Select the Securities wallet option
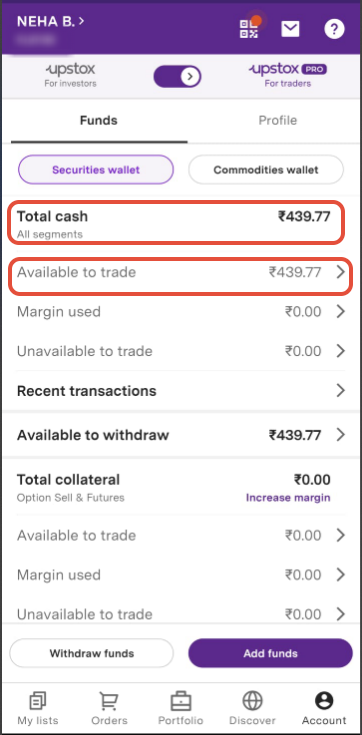The image size is (362, 735). (96, 170)
